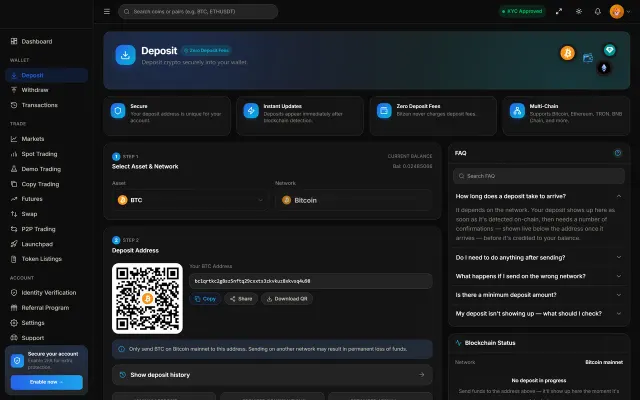Click the Zero Deposit Fees card icon

pos(384,111)
